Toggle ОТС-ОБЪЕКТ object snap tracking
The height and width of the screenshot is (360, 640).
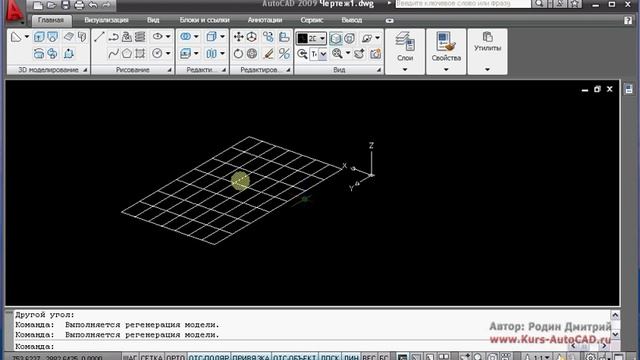point(294,357)
